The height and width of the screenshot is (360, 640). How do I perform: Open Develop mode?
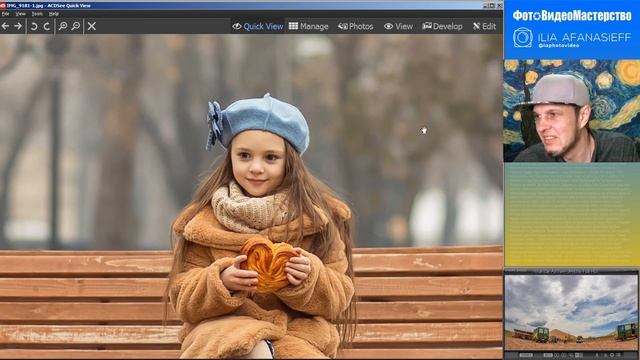[442, 26]
